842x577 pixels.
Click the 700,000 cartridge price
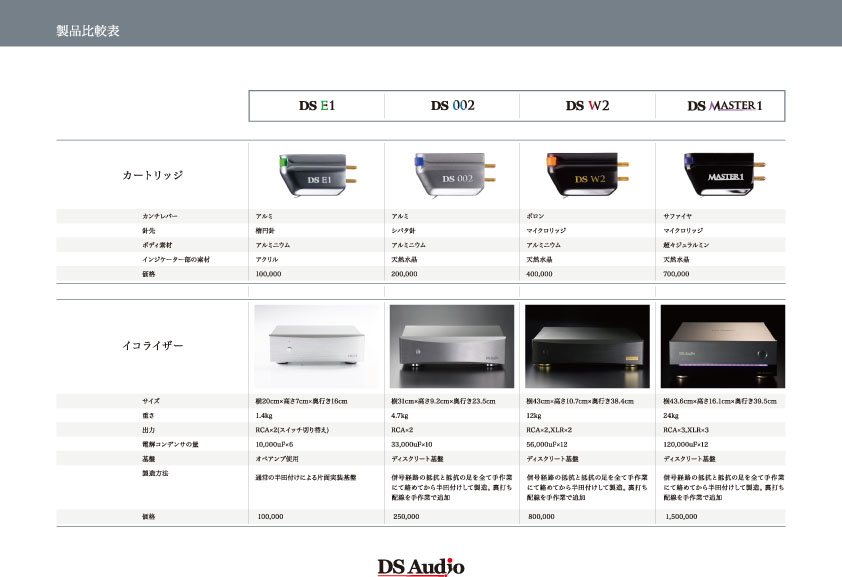(x=677, y=274)
